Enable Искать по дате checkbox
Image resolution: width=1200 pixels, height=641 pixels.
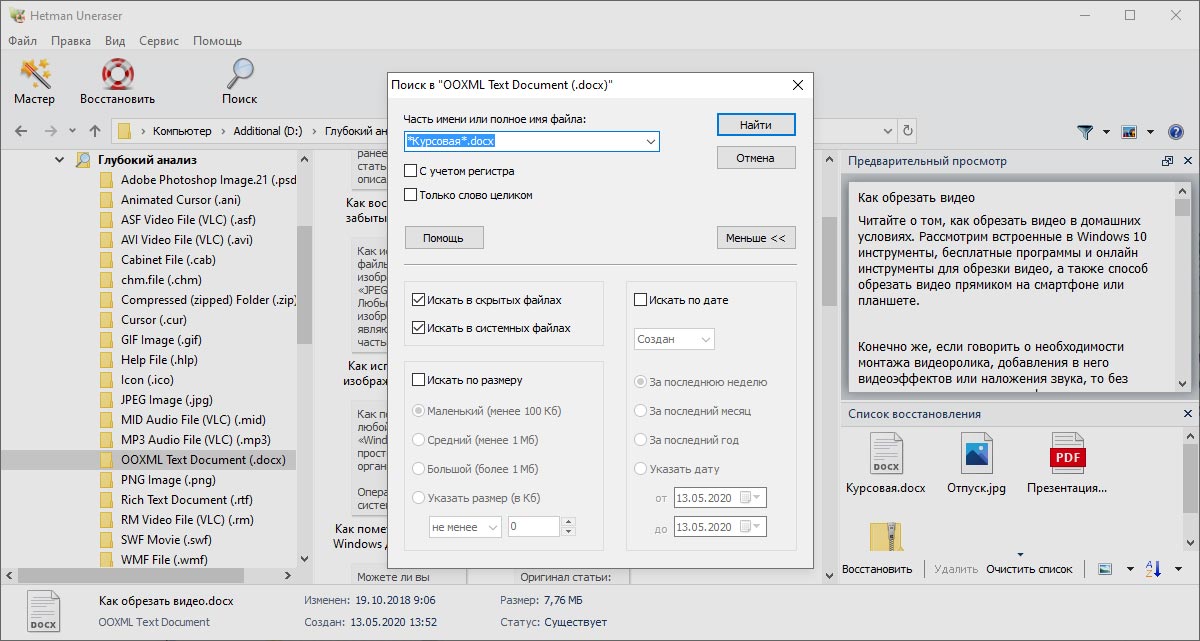tap(641, 299)
